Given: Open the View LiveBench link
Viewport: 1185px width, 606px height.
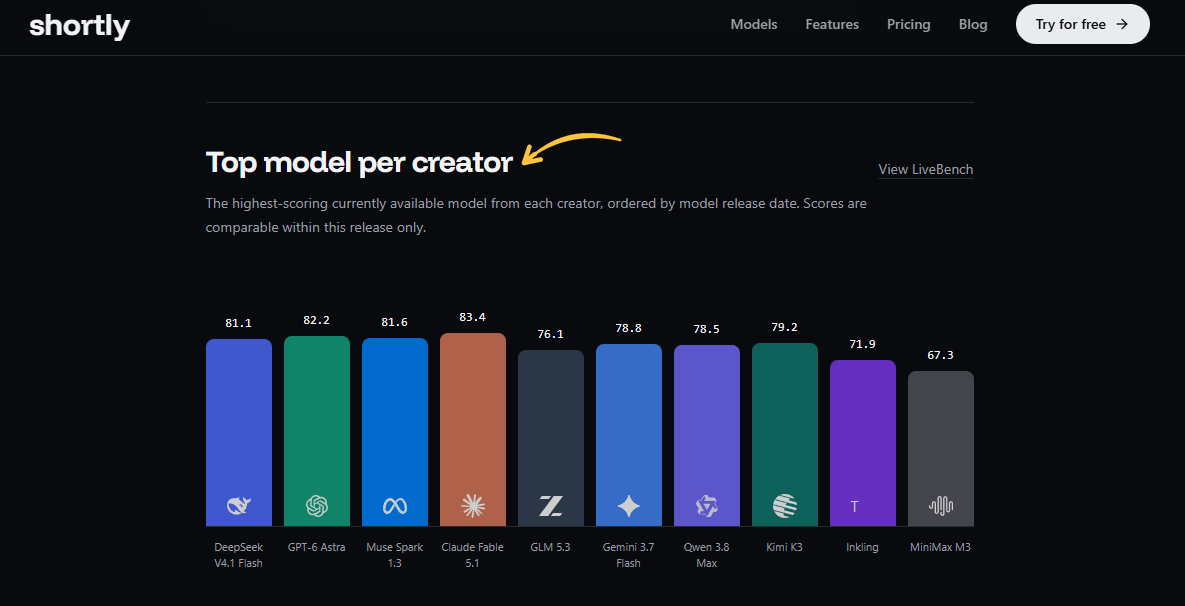Looking at the screenshot, I should (925, 169).
